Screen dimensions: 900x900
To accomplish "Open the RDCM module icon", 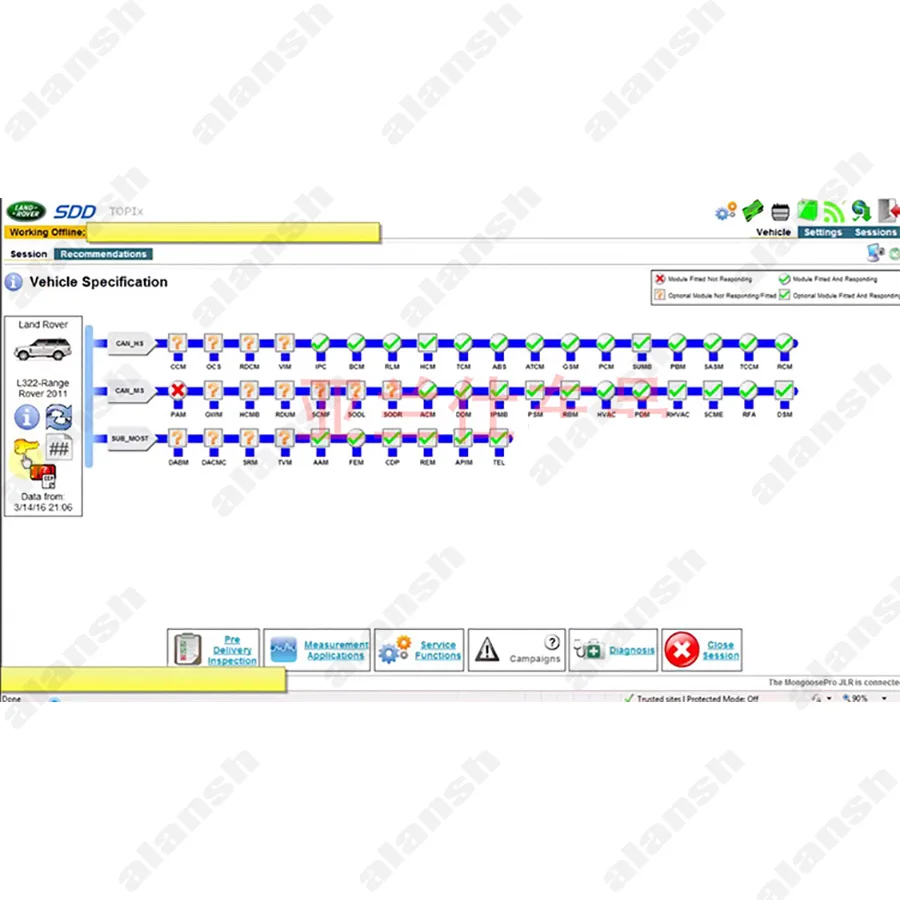I will (x=249, y=343).
